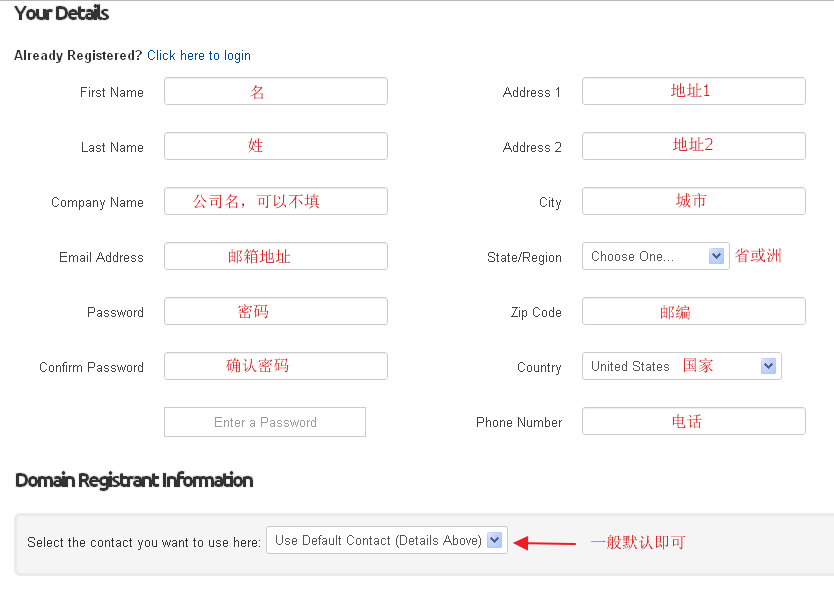The width and height of the screenshot is (834, 593).
Task: Select the City input box
Action: click(693, 201)
